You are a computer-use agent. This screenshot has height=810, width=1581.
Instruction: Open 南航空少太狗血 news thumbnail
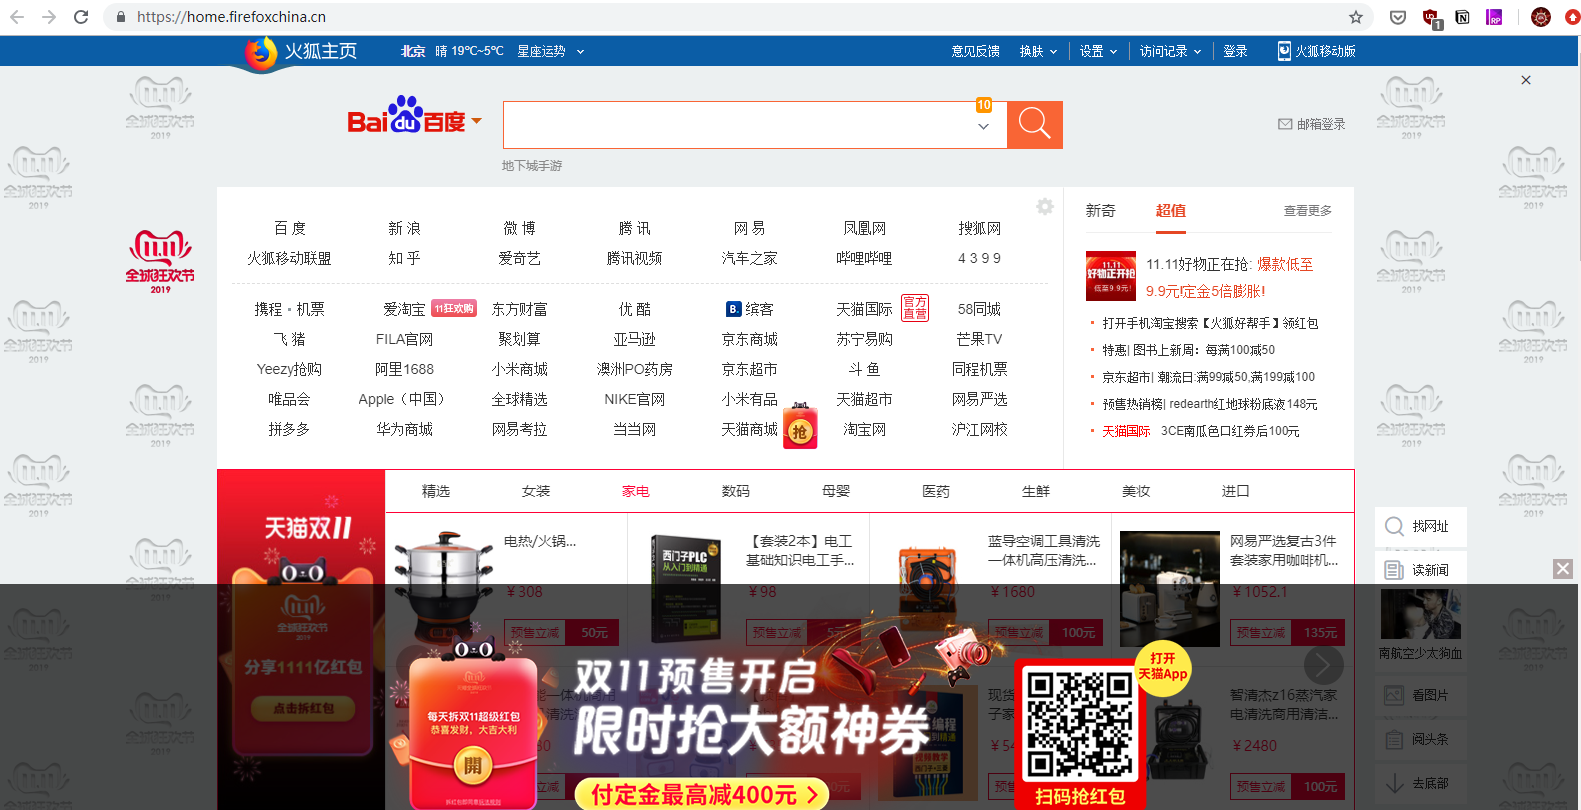[x=1420, y=614]
